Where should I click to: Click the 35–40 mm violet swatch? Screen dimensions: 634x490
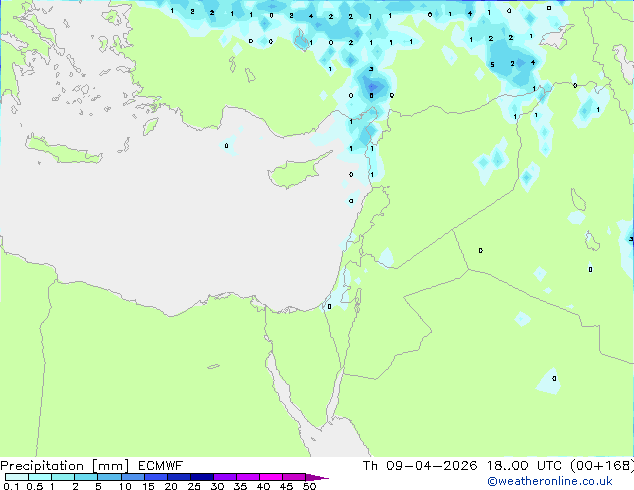(x=247, y=477)
